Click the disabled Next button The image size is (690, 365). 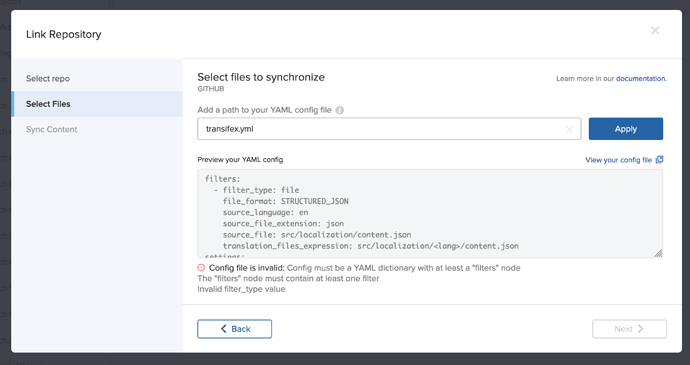629,329
